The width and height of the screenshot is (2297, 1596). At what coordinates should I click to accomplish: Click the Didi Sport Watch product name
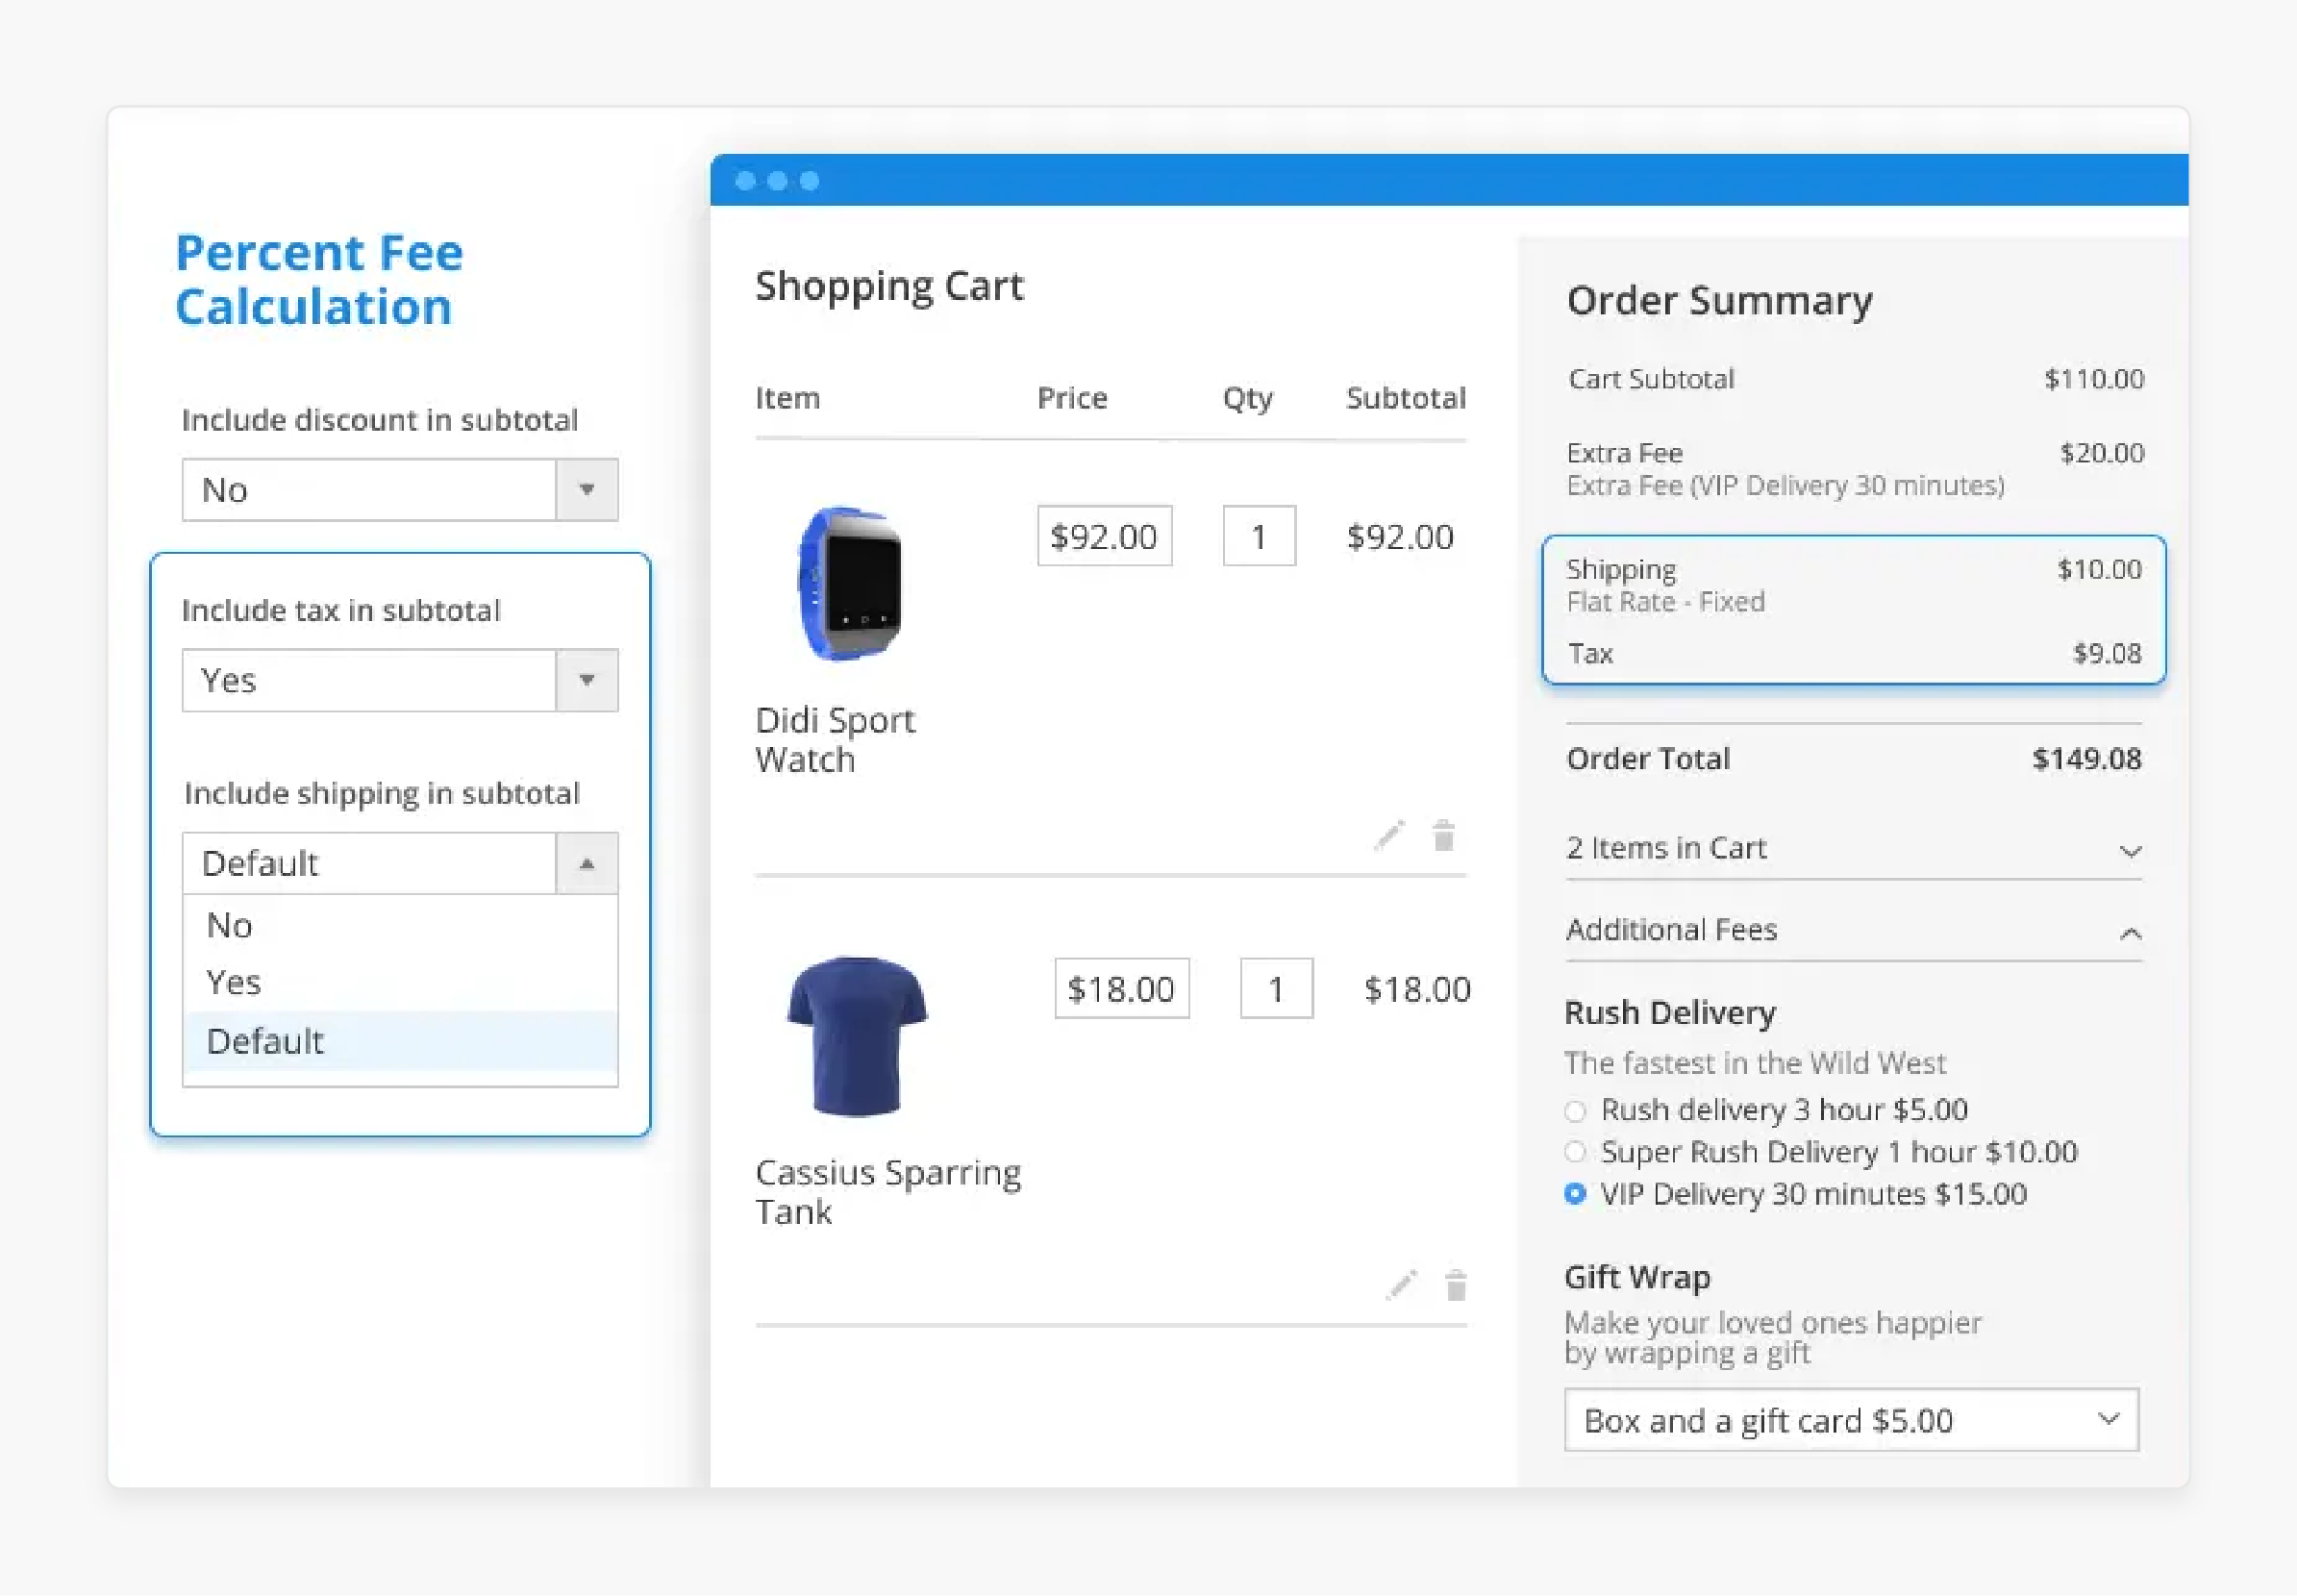click(835, 741)
